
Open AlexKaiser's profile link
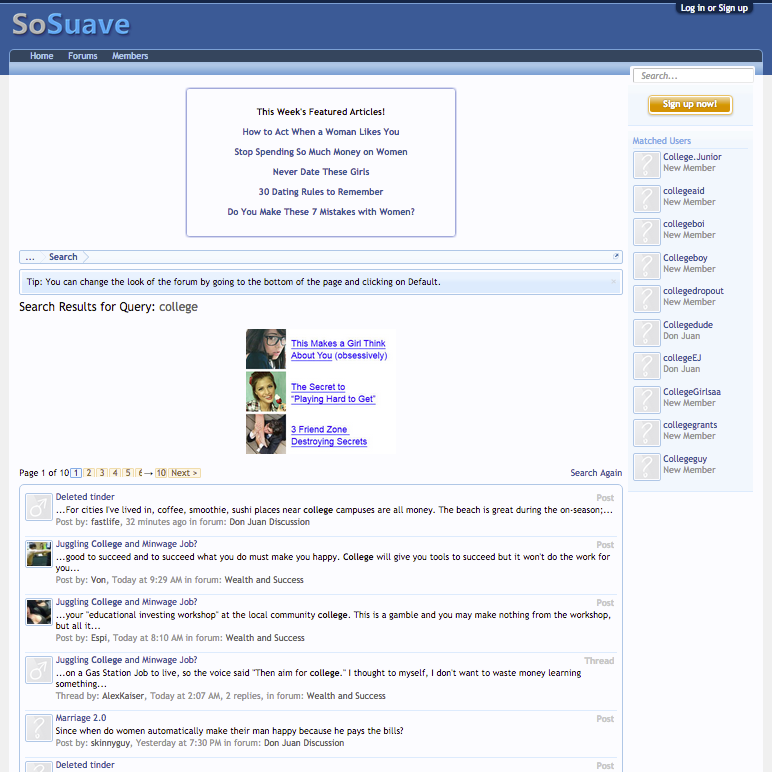pyautogui.click(x=123, y=696)
